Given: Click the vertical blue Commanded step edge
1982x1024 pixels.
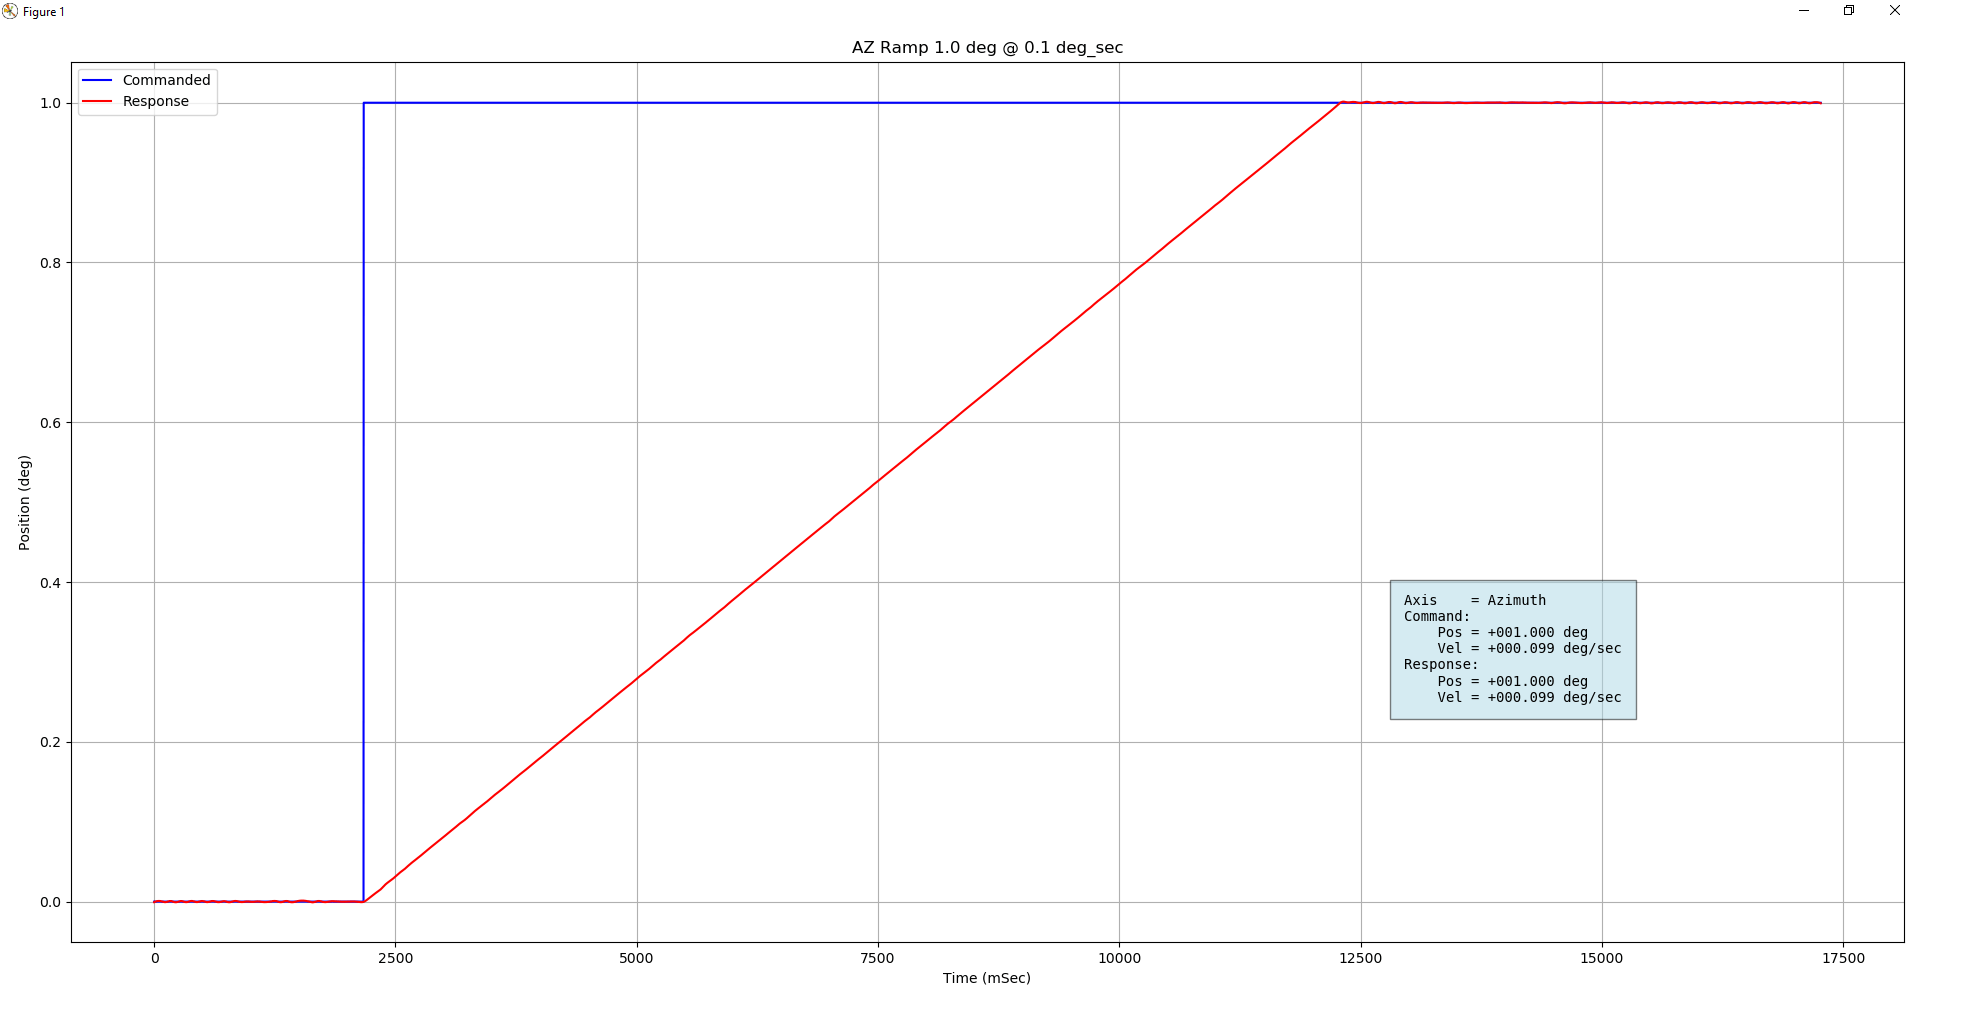Looking at the screenshot, I should (363, 500).
